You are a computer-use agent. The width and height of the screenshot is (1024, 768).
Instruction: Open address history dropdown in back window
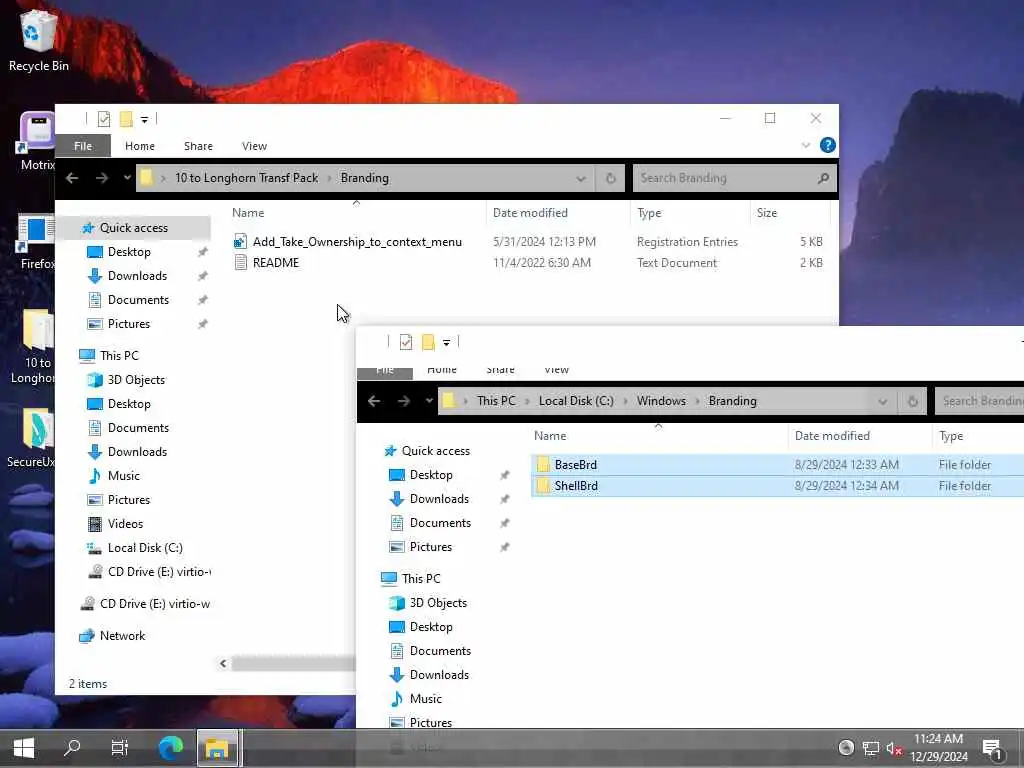pyautogui.click(x=581, y=178)
